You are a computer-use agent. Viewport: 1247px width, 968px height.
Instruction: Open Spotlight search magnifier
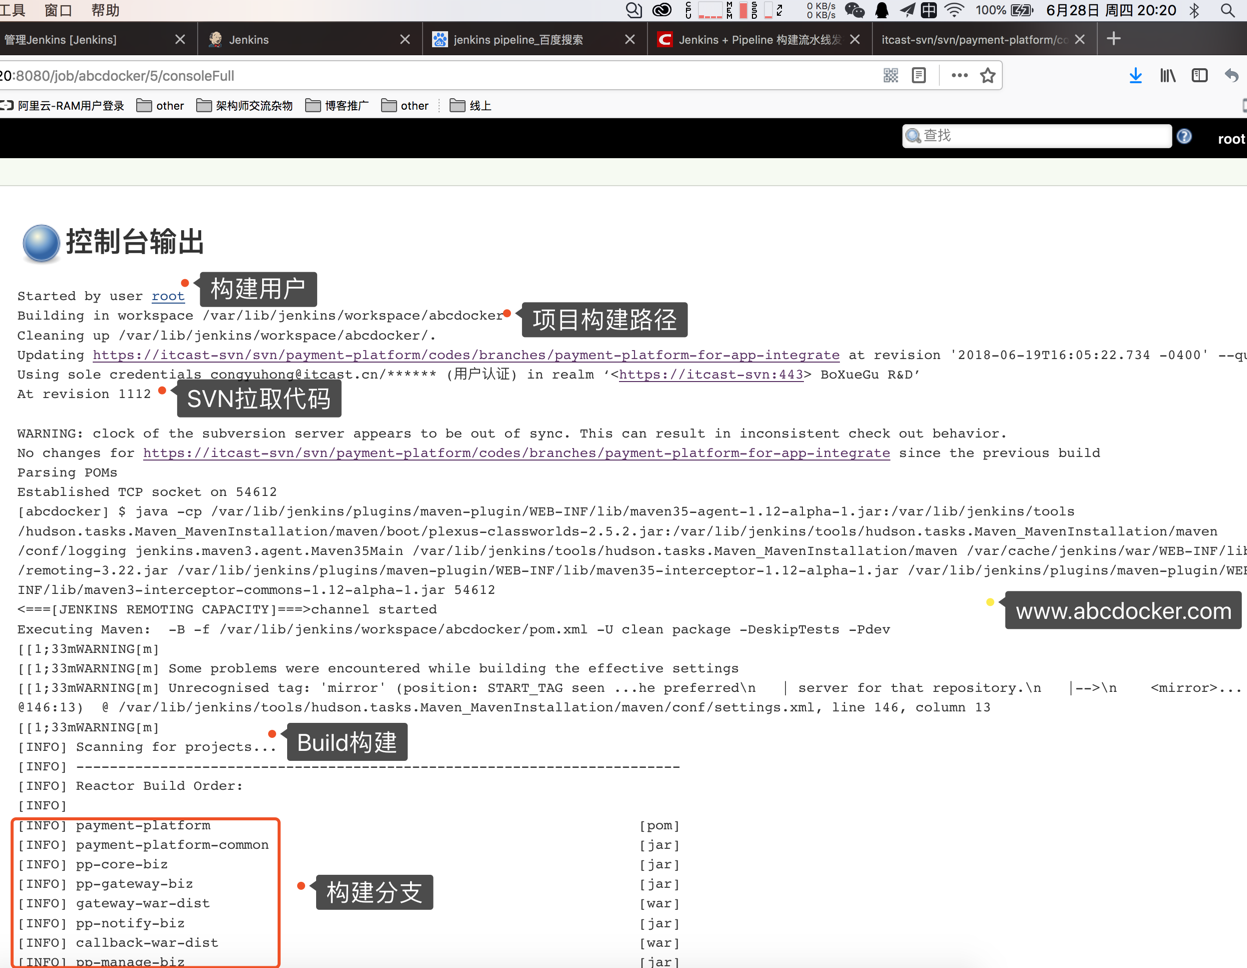pos(1228,11)
